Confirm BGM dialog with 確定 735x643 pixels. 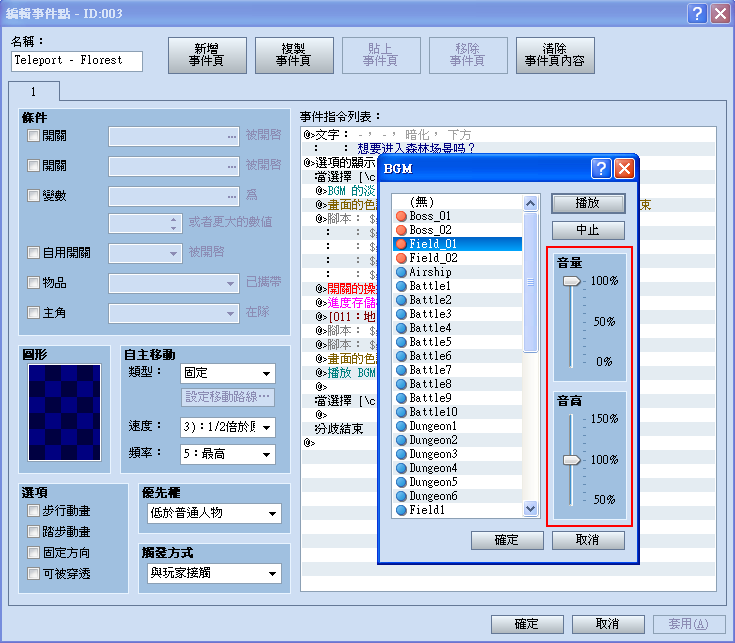coord(507,540)
